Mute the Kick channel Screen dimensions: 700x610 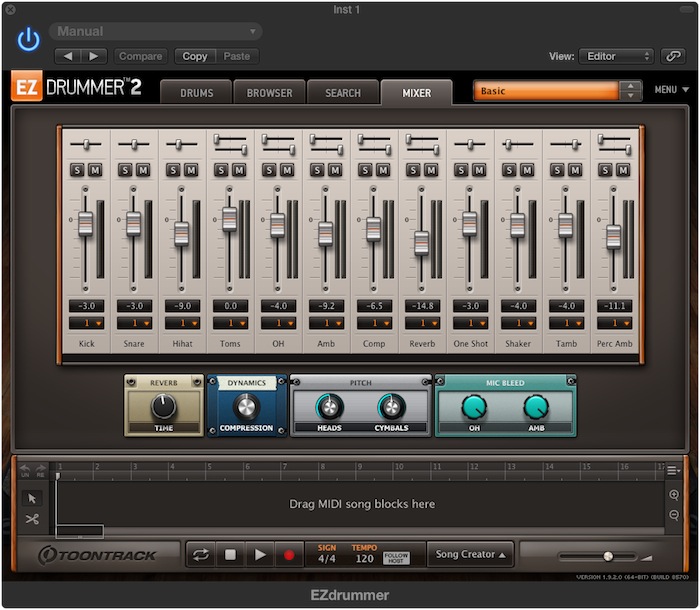click(95, 170)
